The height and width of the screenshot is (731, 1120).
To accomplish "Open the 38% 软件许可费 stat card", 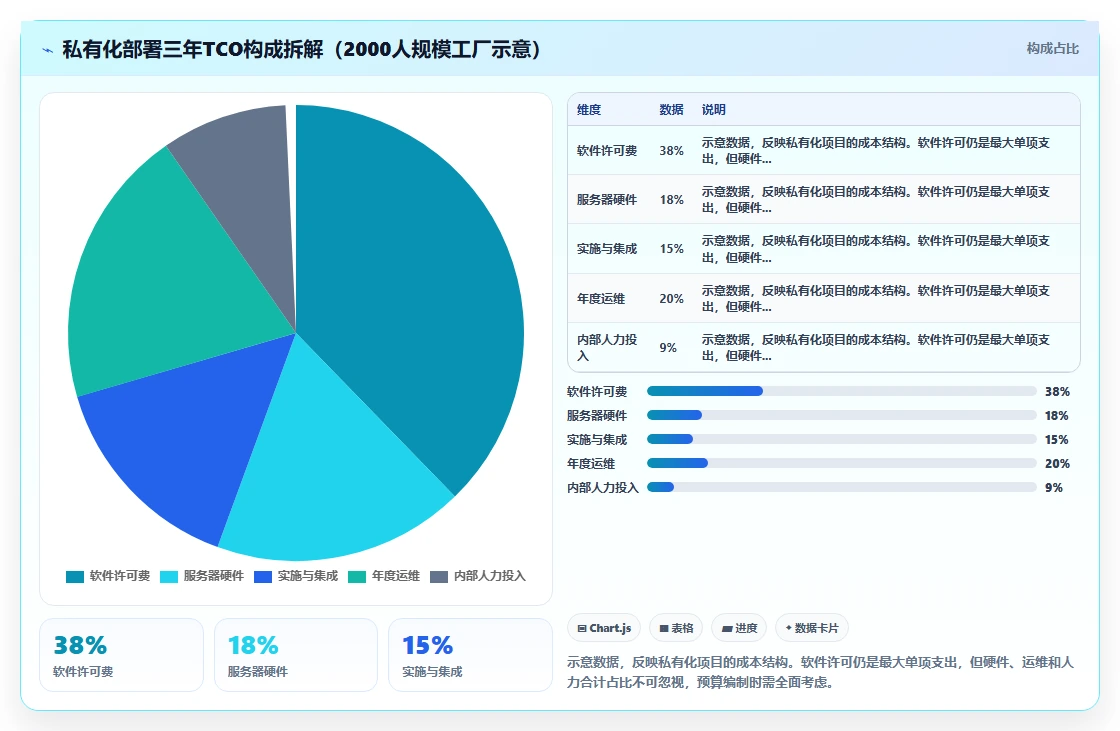I will coord(121,655).
